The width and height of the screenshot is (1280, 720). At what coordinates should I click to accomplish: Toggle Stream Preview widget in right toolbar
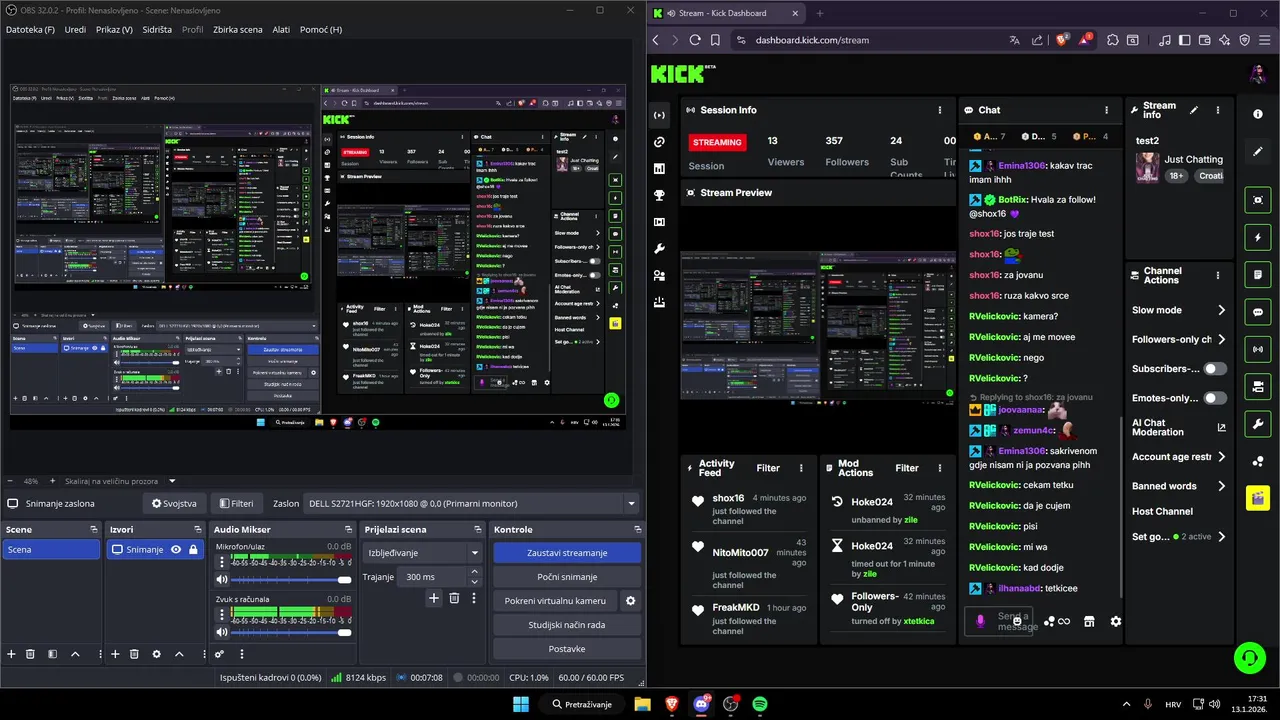1258,200
